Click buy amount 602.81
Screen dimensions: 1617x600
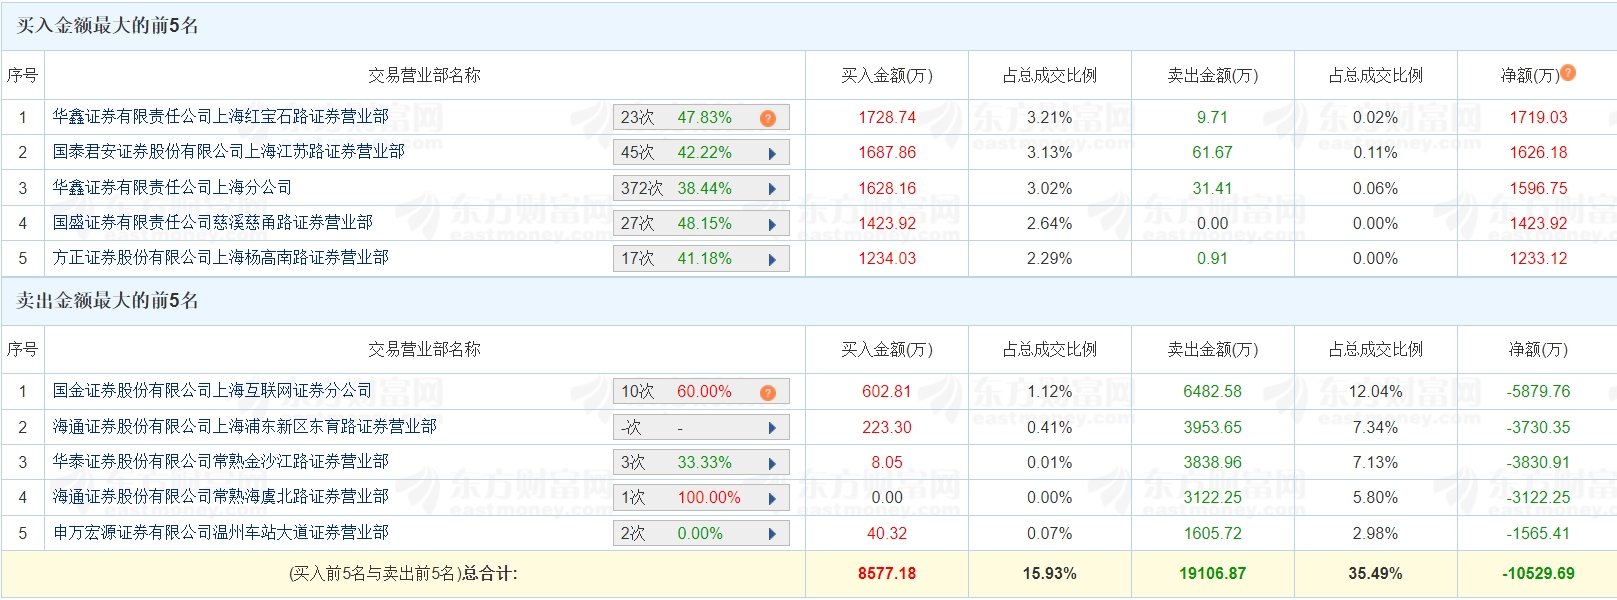point(887,391)
